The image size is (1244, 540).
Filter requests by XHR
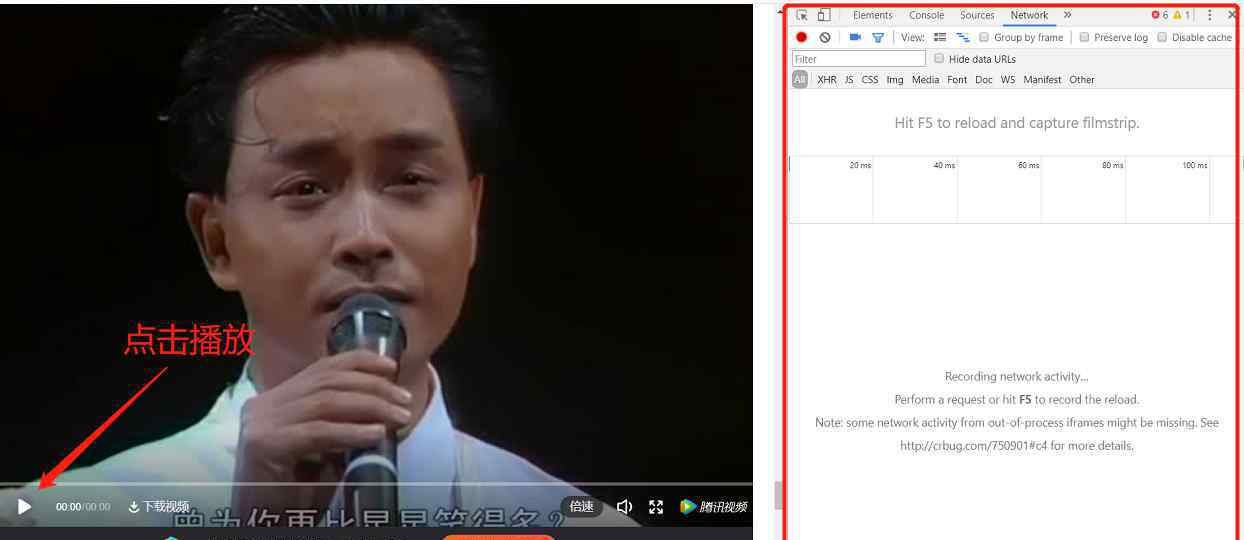[827, 80]
